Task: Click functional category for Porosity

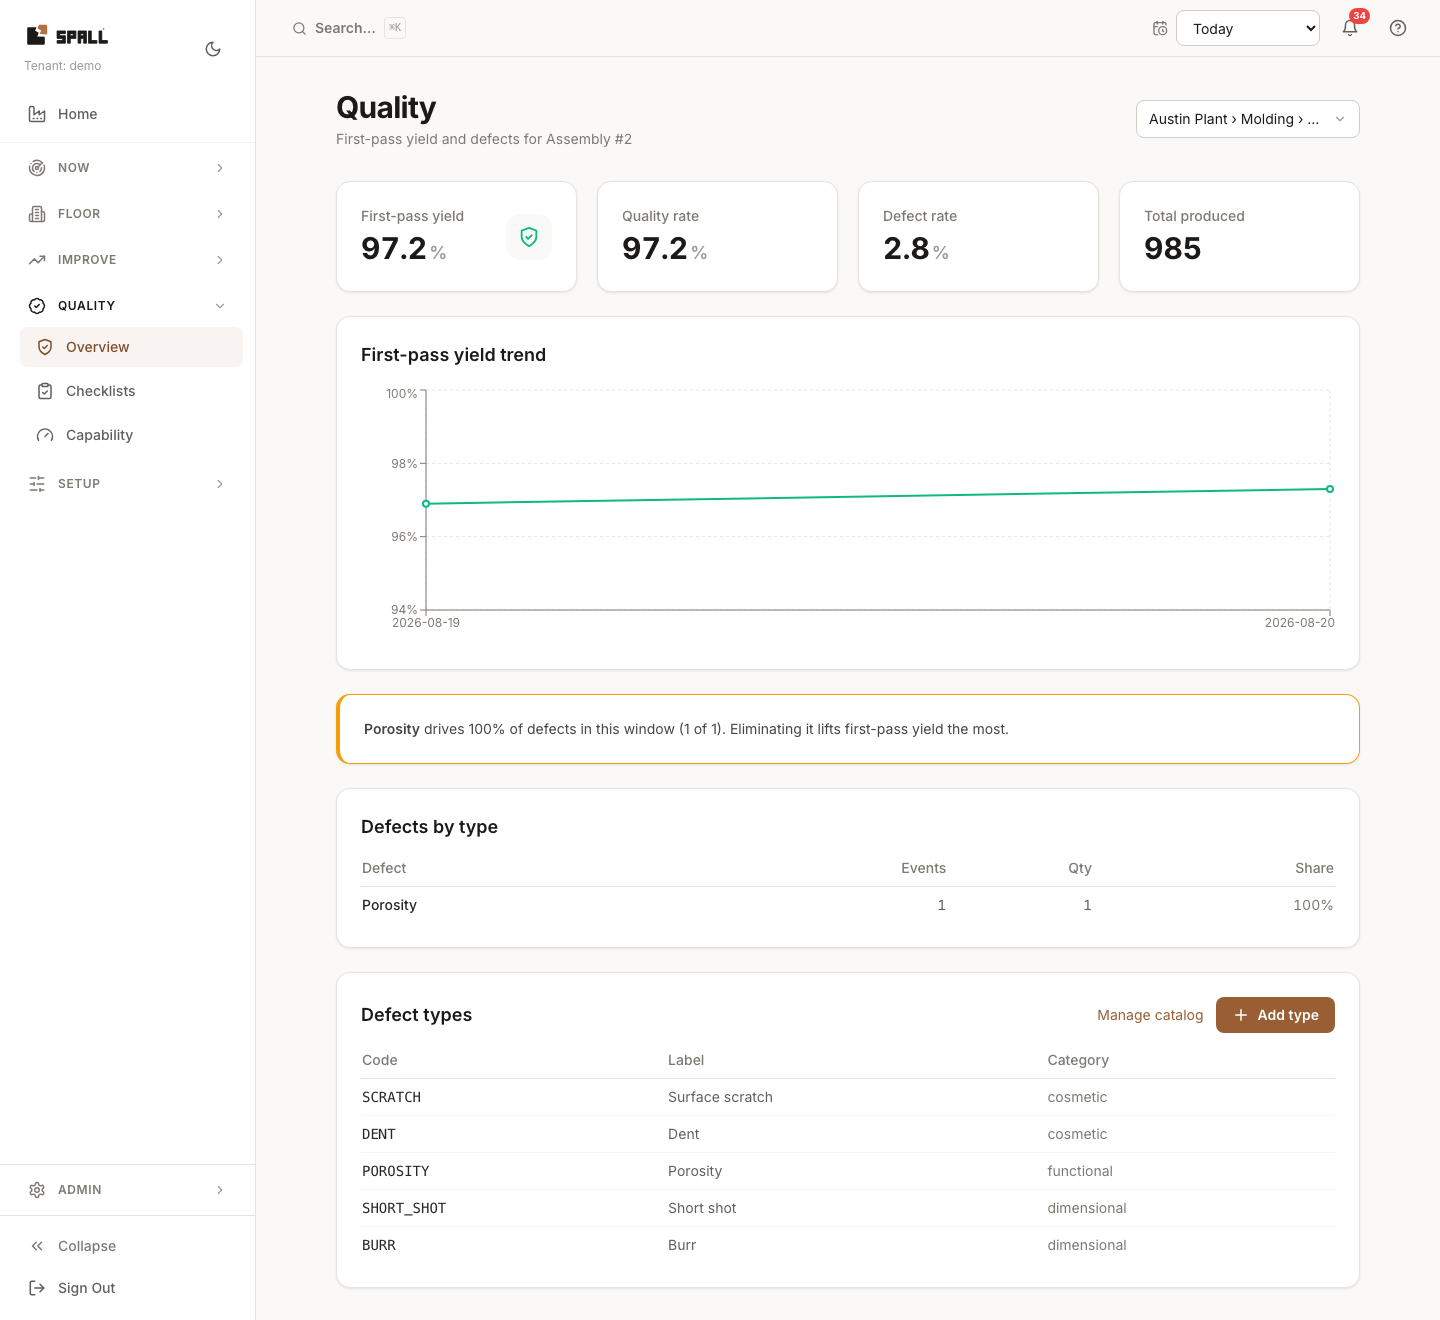Action: click(x=1080, y=1171)
